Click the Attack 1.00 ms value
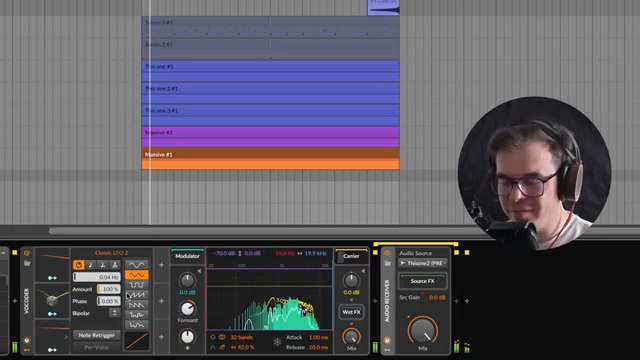Viewport: 640px width, 360px height. (318, 337)
